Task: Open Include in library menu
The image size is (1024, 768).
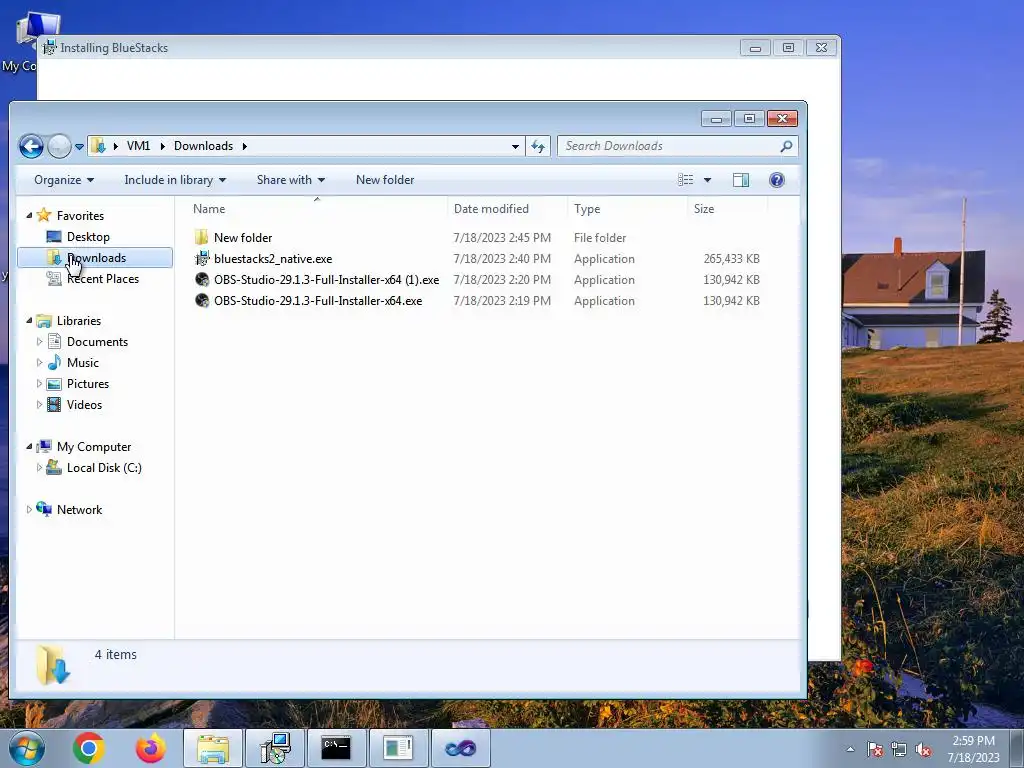Action: 175,180
